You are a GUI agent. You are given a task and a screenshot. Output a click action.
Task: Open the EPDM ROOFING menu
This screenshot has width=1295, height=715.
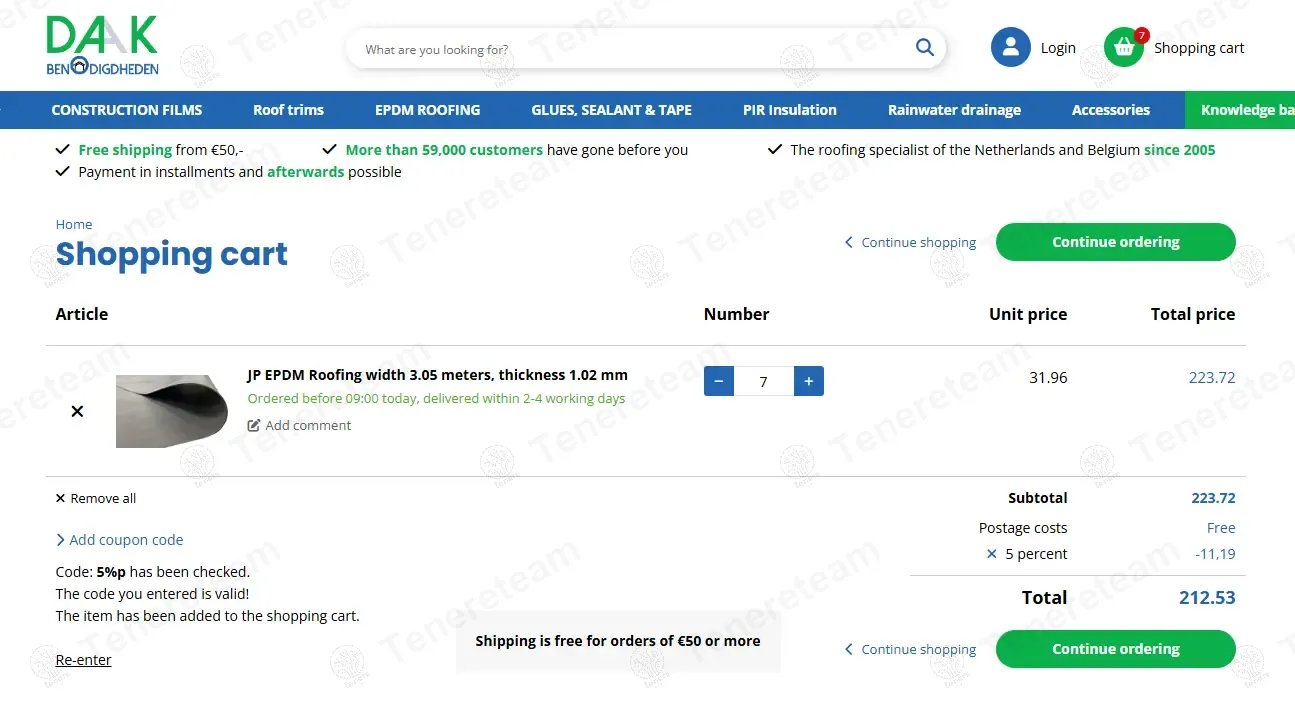[428, 110]
